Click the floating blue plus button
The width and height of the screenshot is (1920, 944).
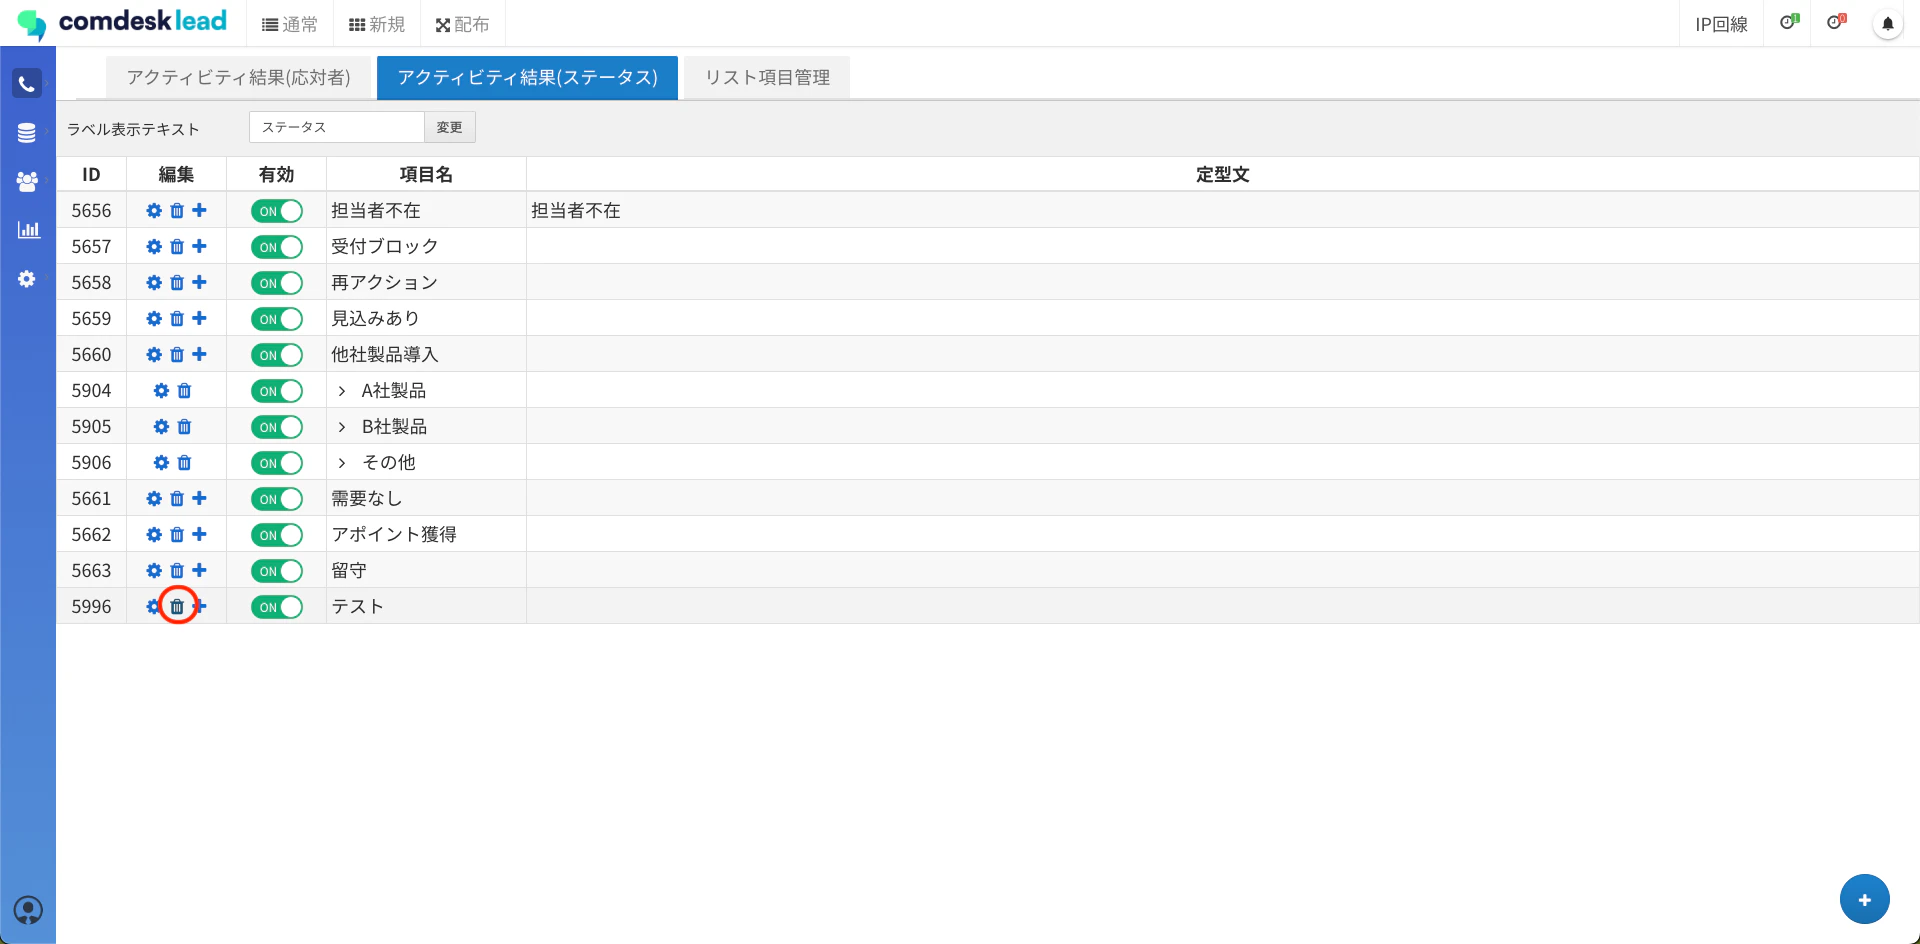[1864, 900]
